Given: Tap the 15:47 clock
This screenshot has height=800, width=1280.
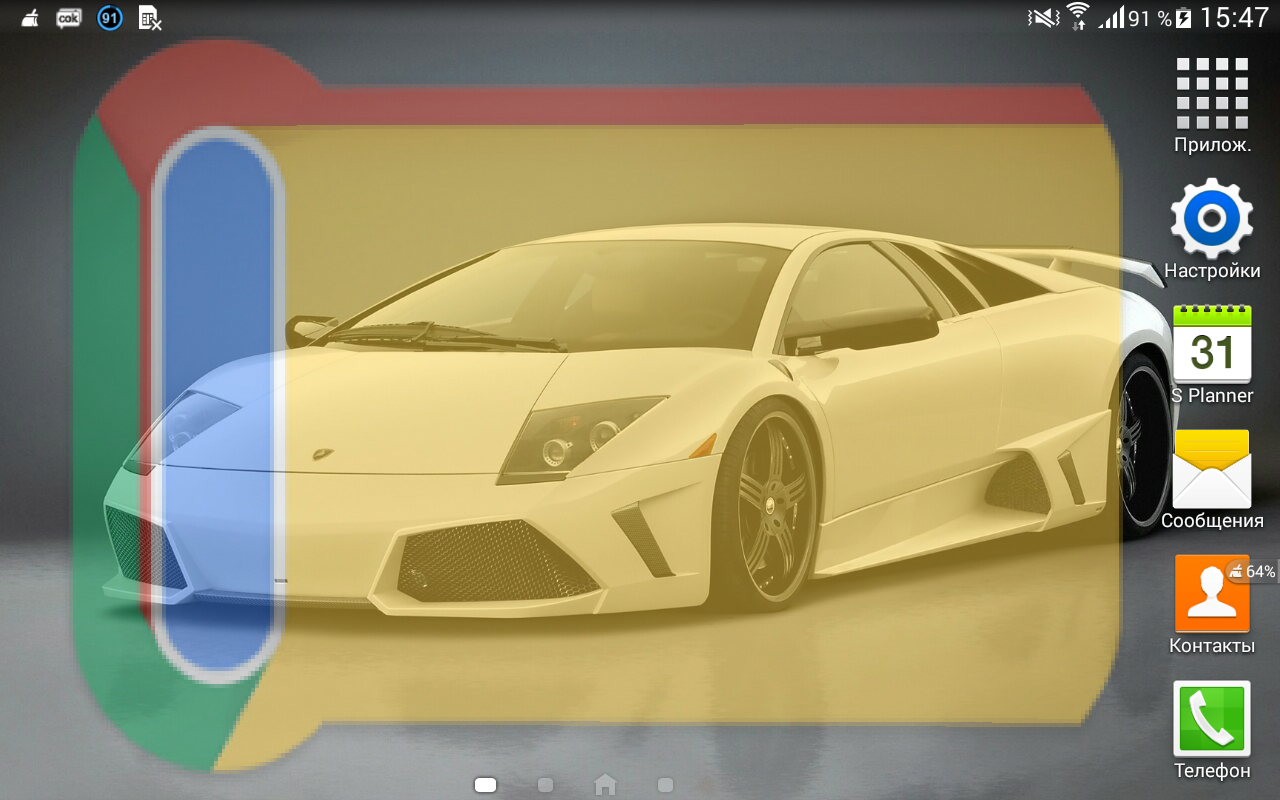Looking at the screenshot, I should [1234, 18].
